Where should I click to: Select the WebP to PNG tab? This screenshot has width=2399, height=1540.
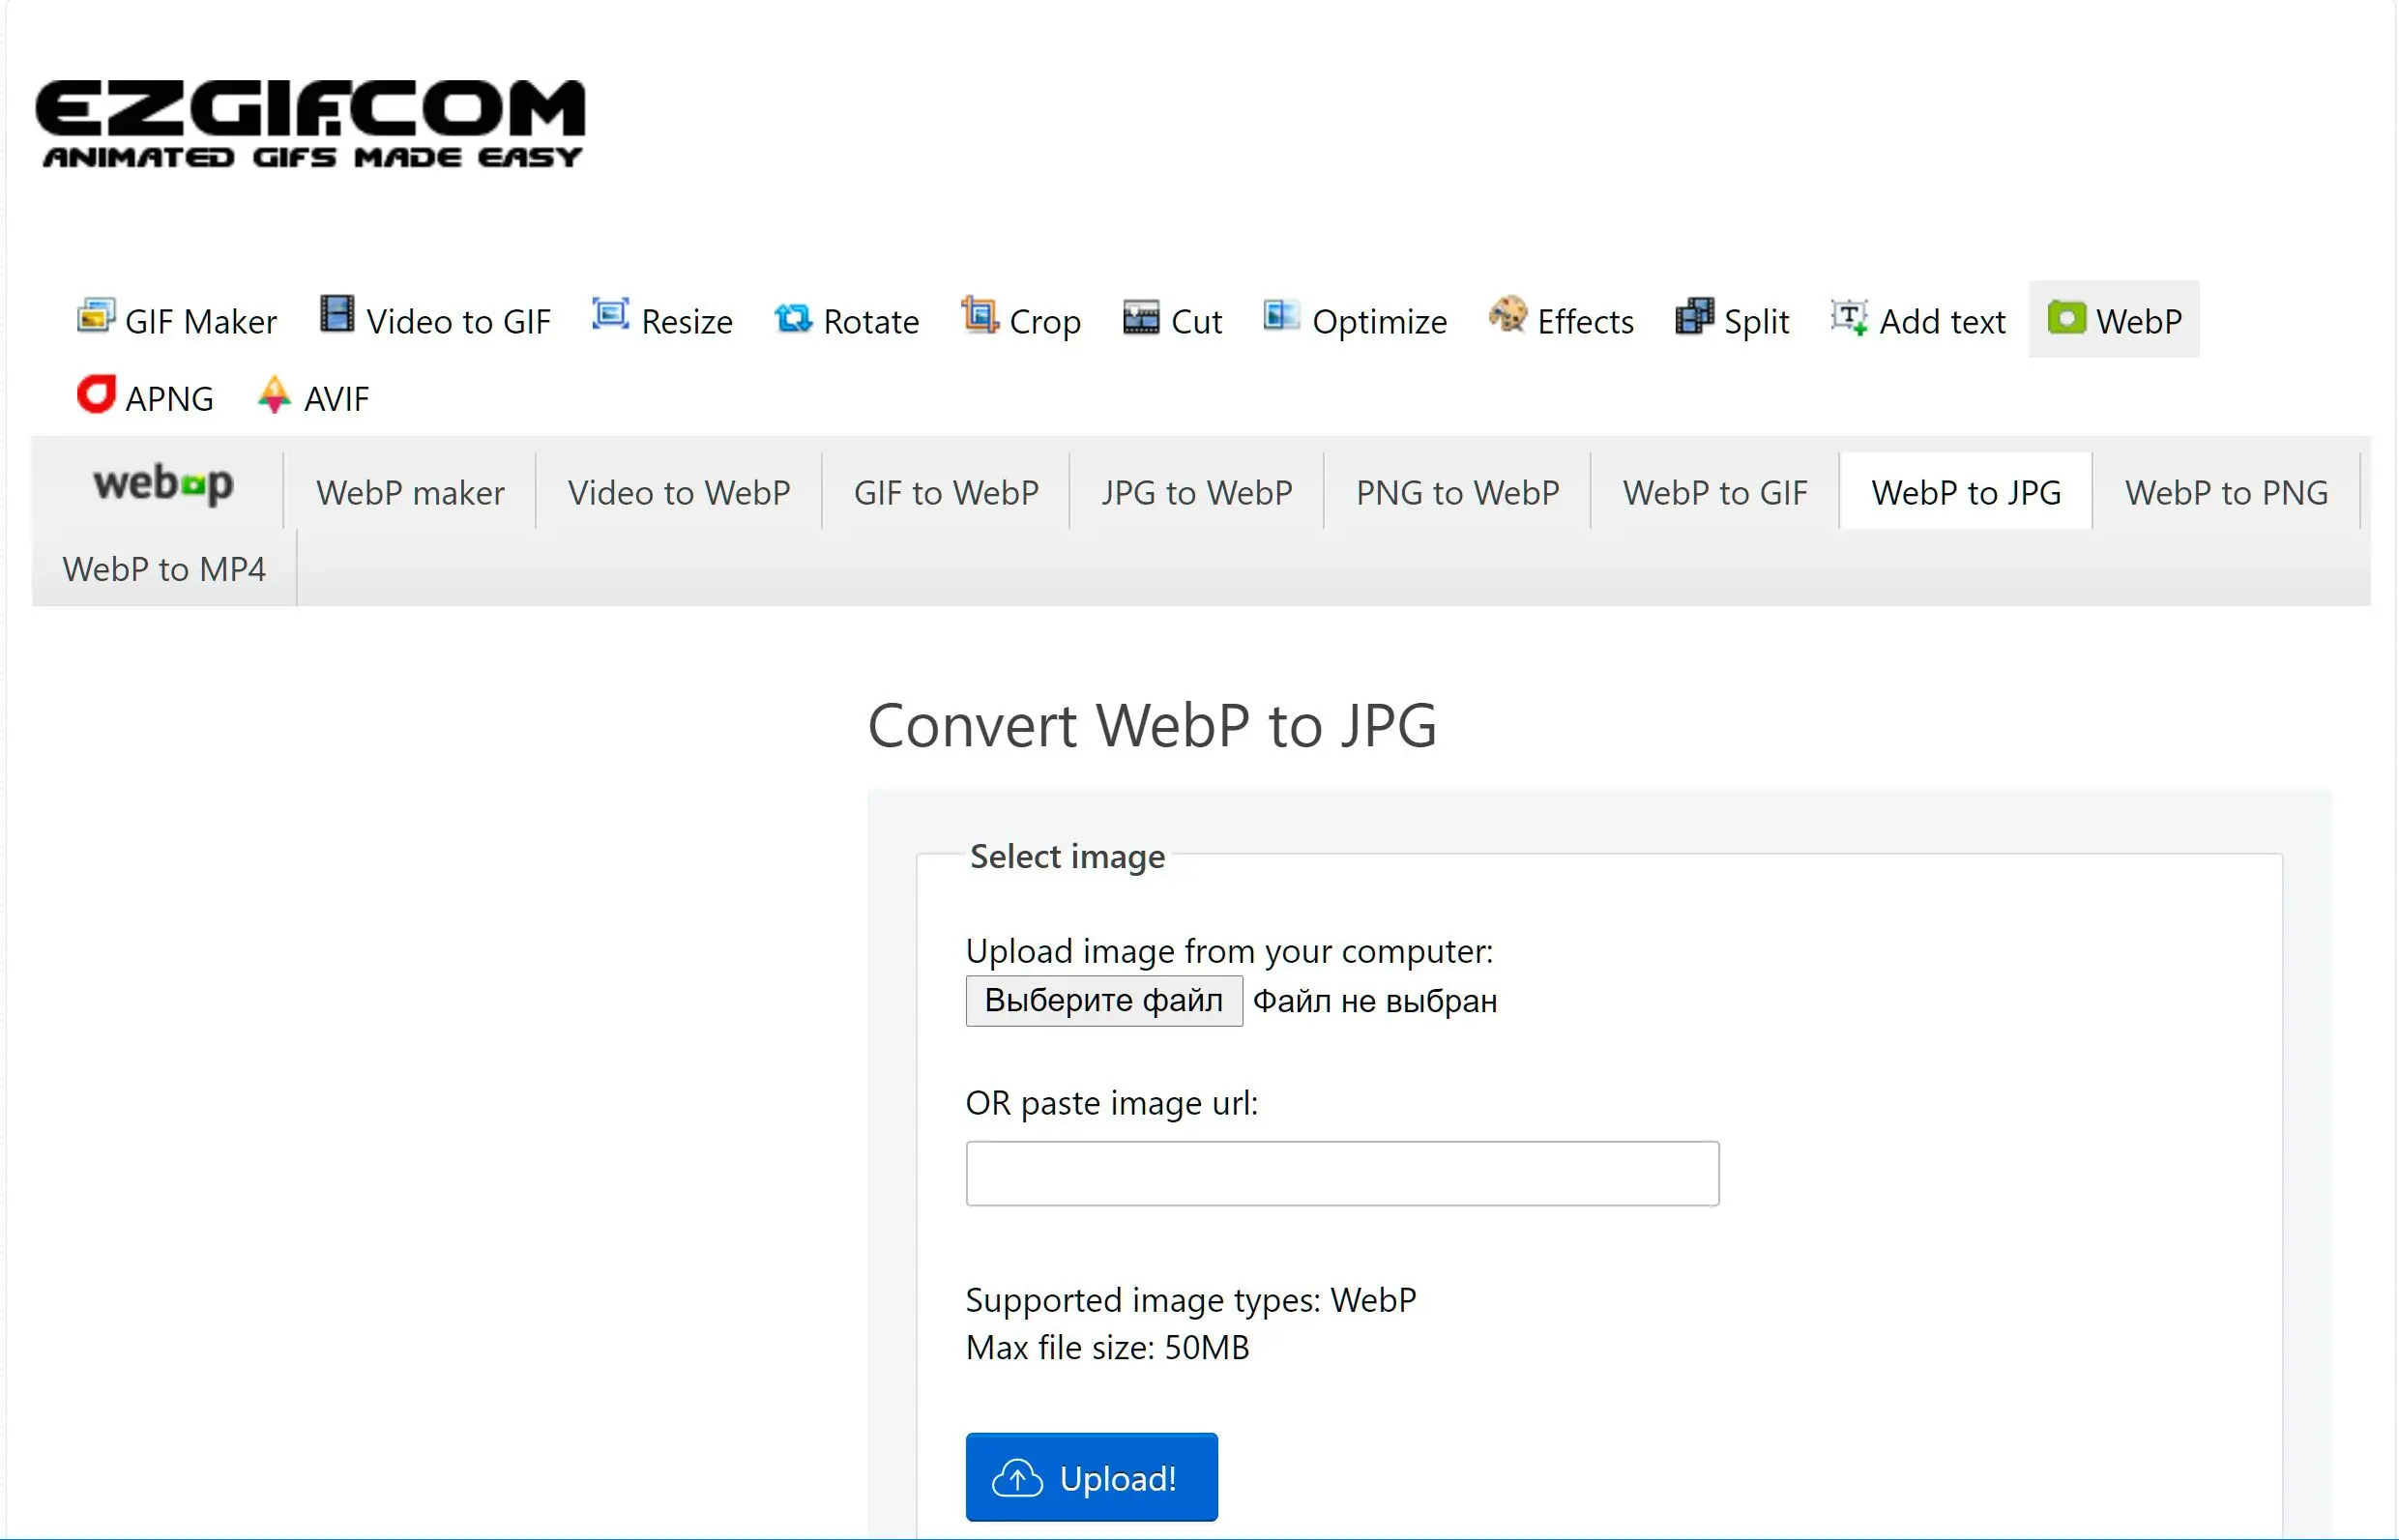click(x=2228, y=489)
